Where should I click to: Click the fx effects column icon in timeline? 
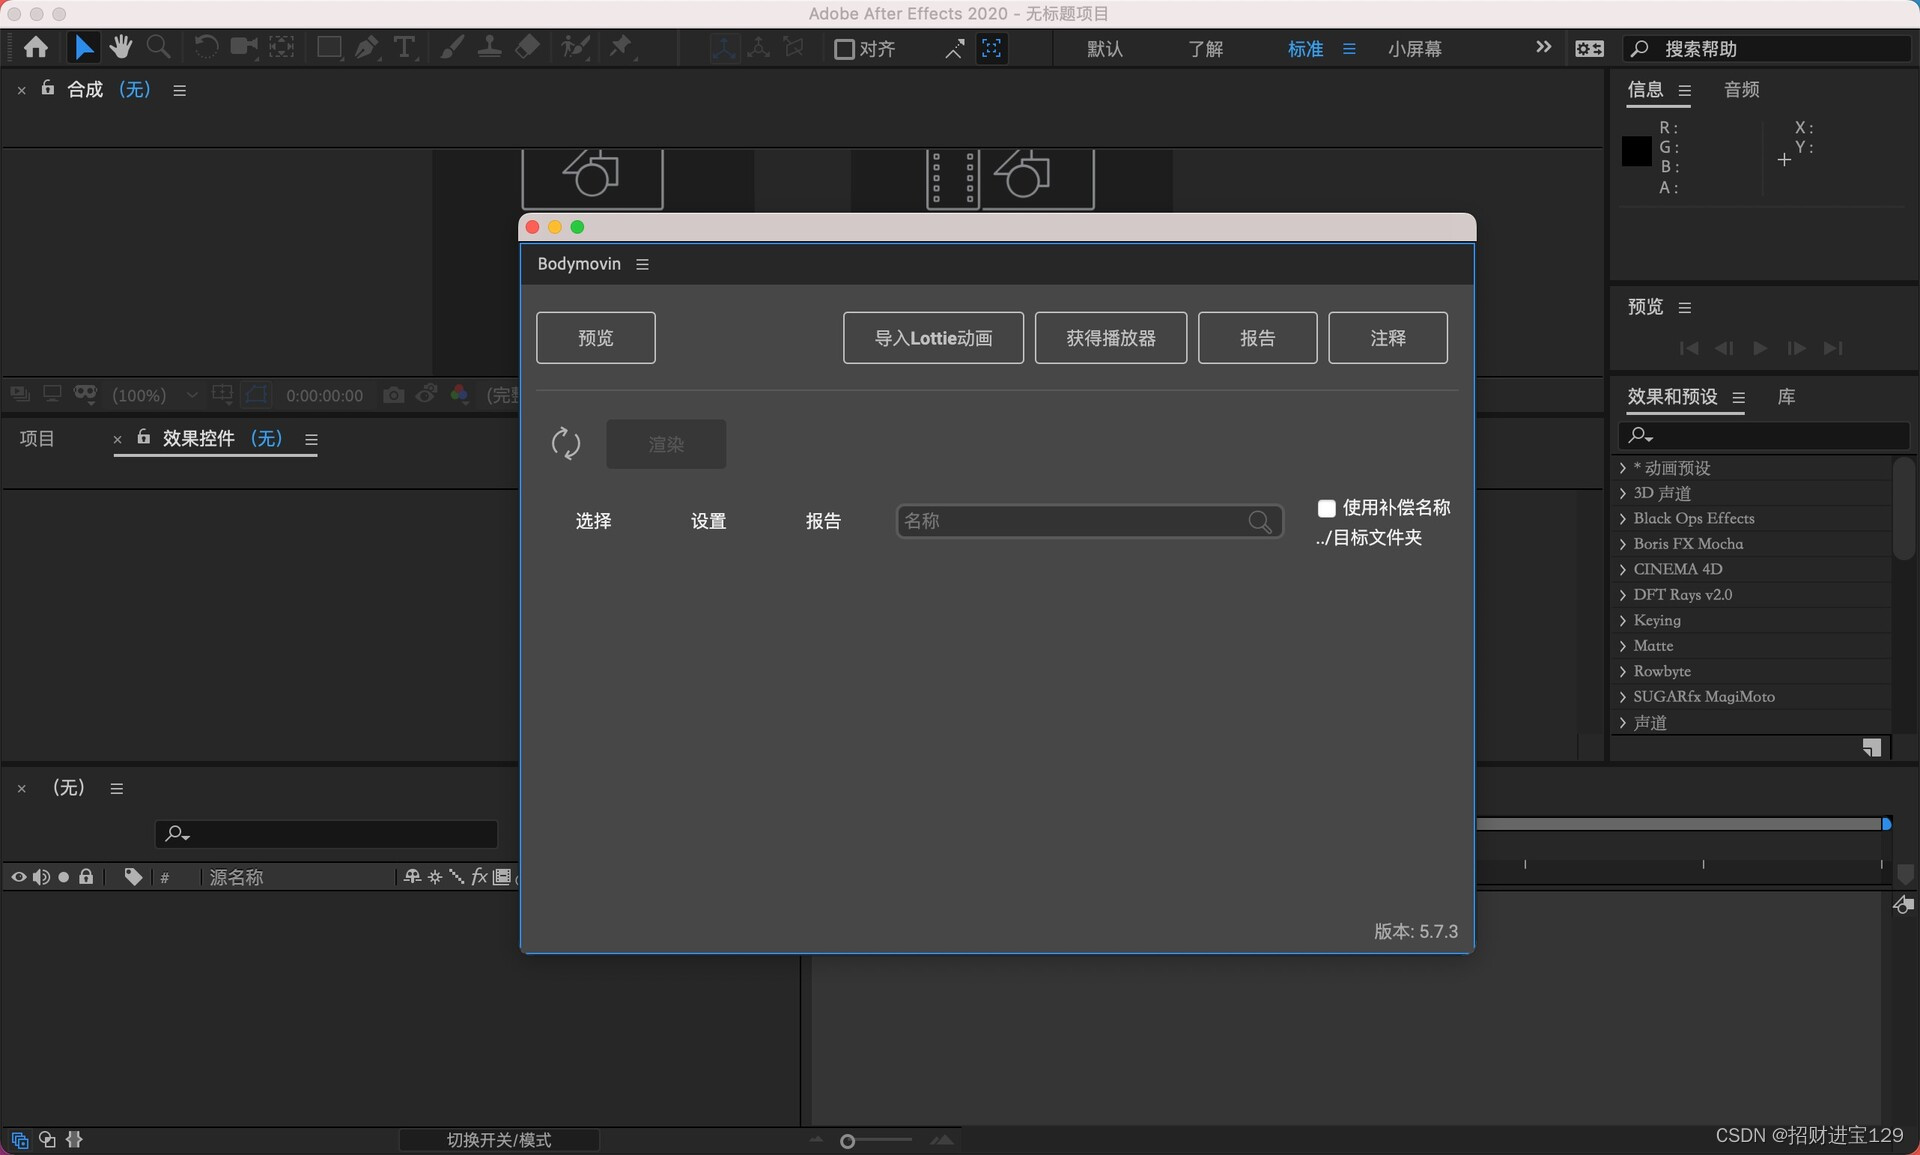point(479,877)
